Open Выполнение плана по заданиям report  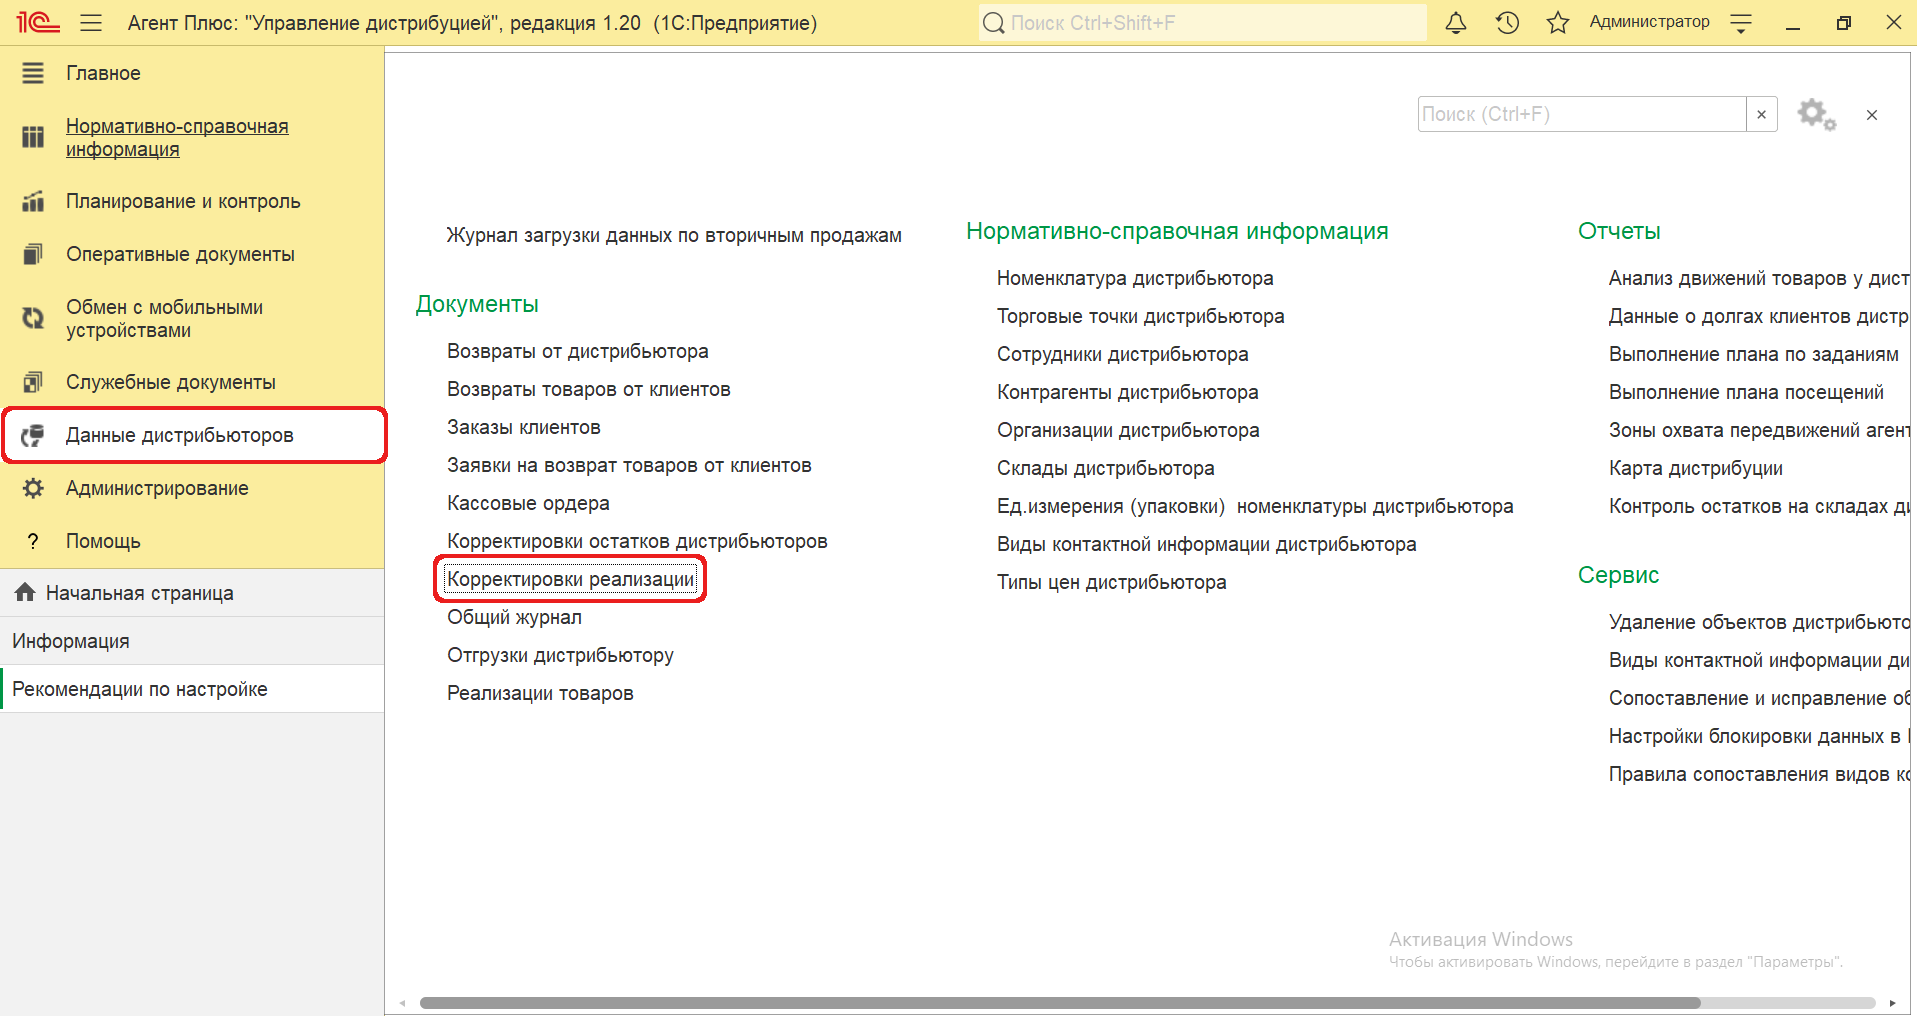1754,354
